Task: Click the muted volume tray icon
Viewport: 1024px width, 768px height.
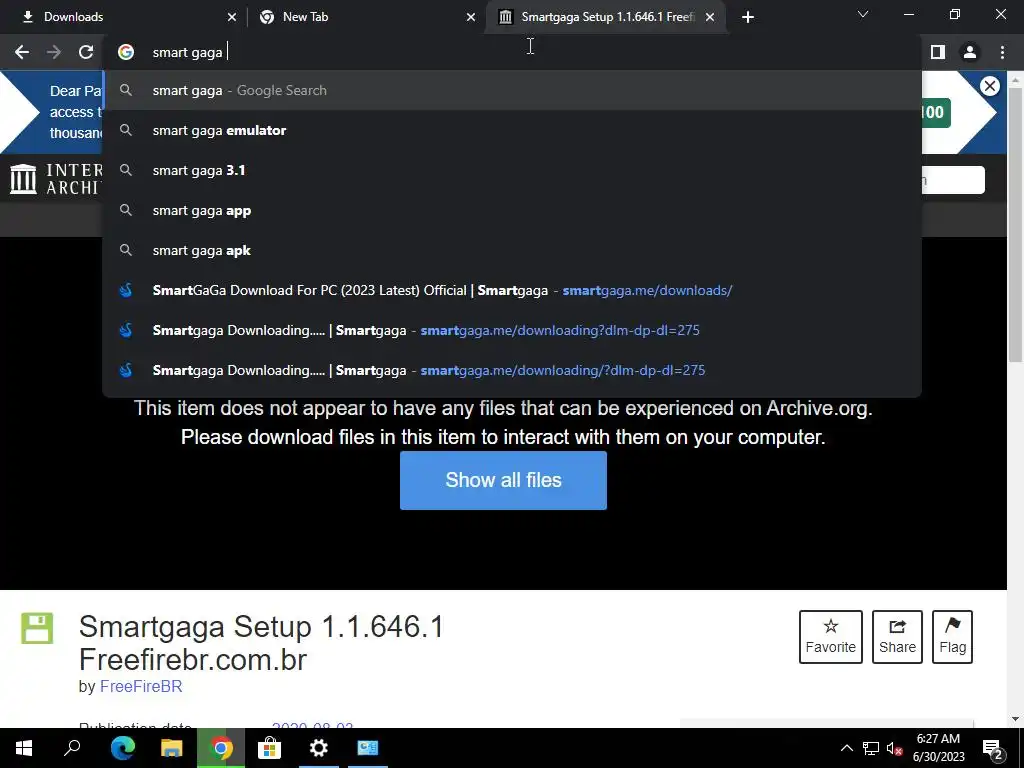Action: click(895, 748)
